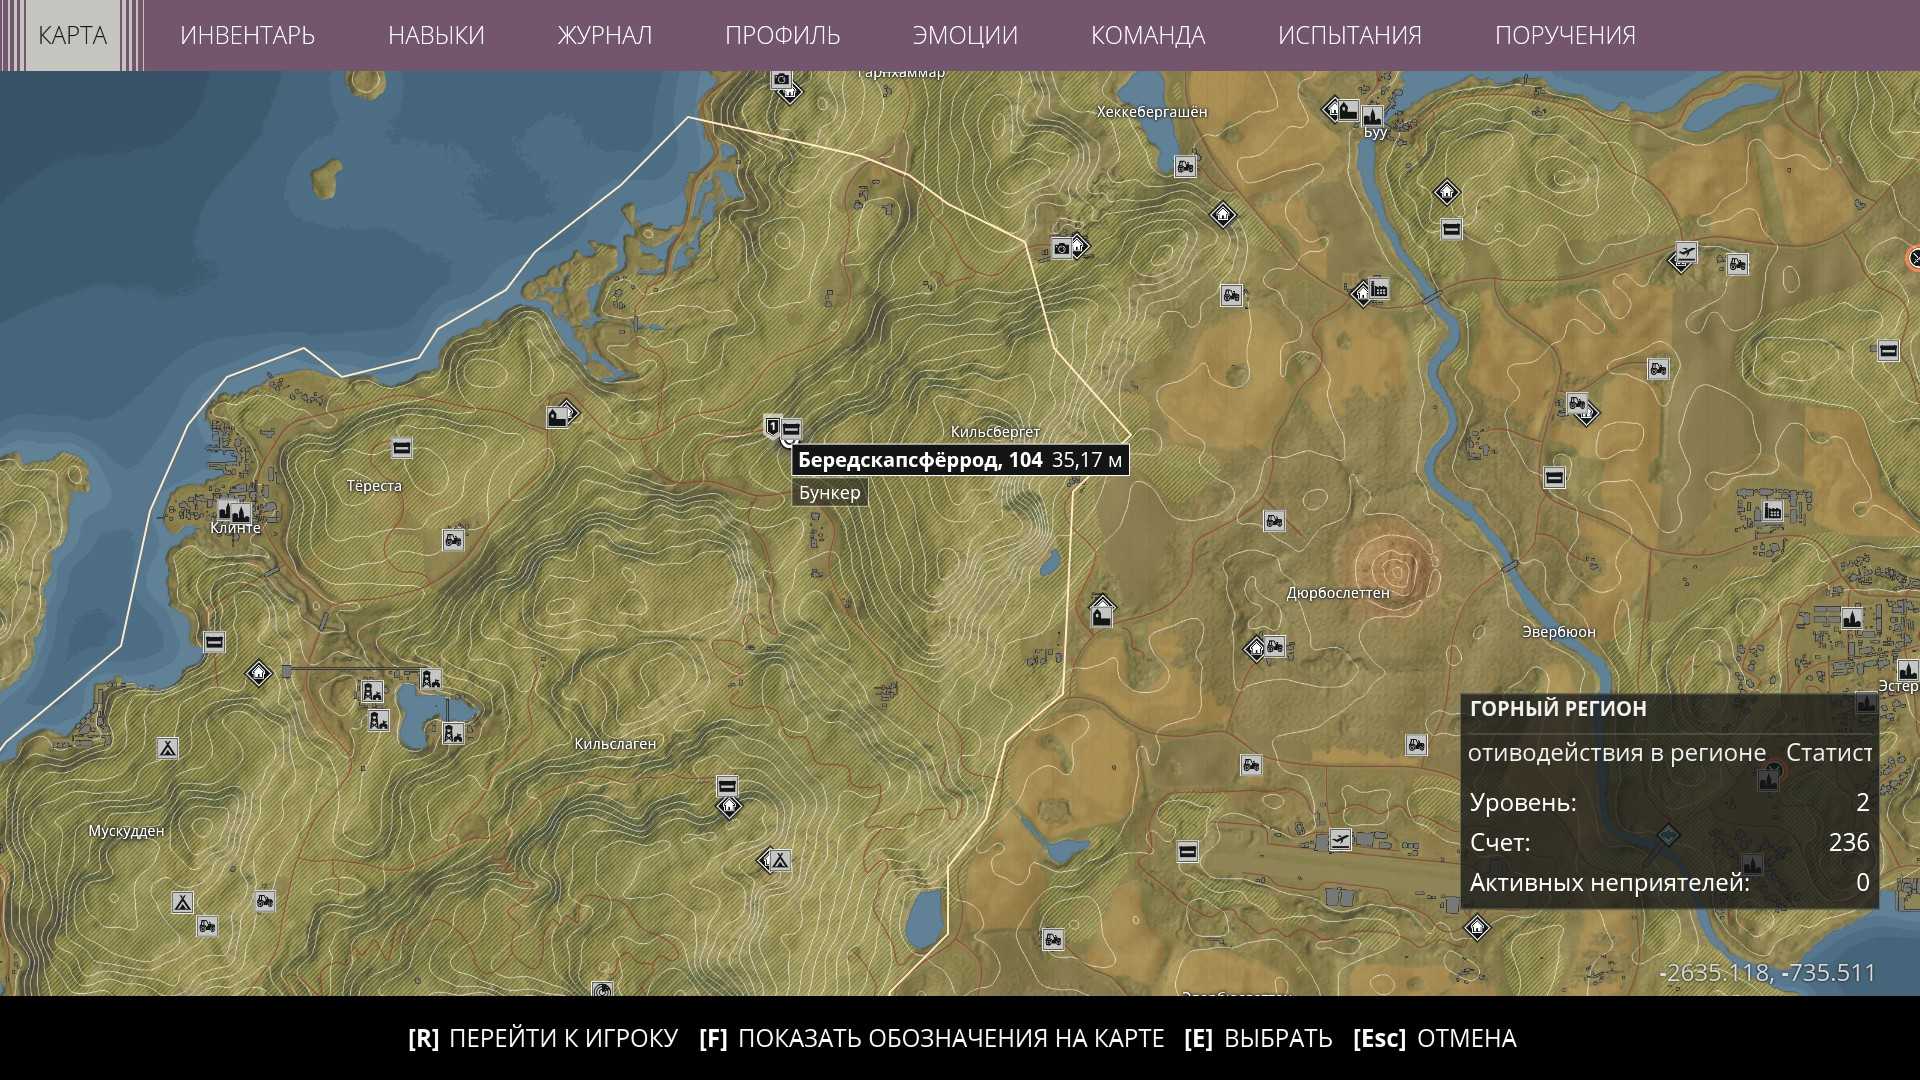Select the bunker icon above Тёреста label
Screen dimensions: 1920x1080
coord(402,448)
